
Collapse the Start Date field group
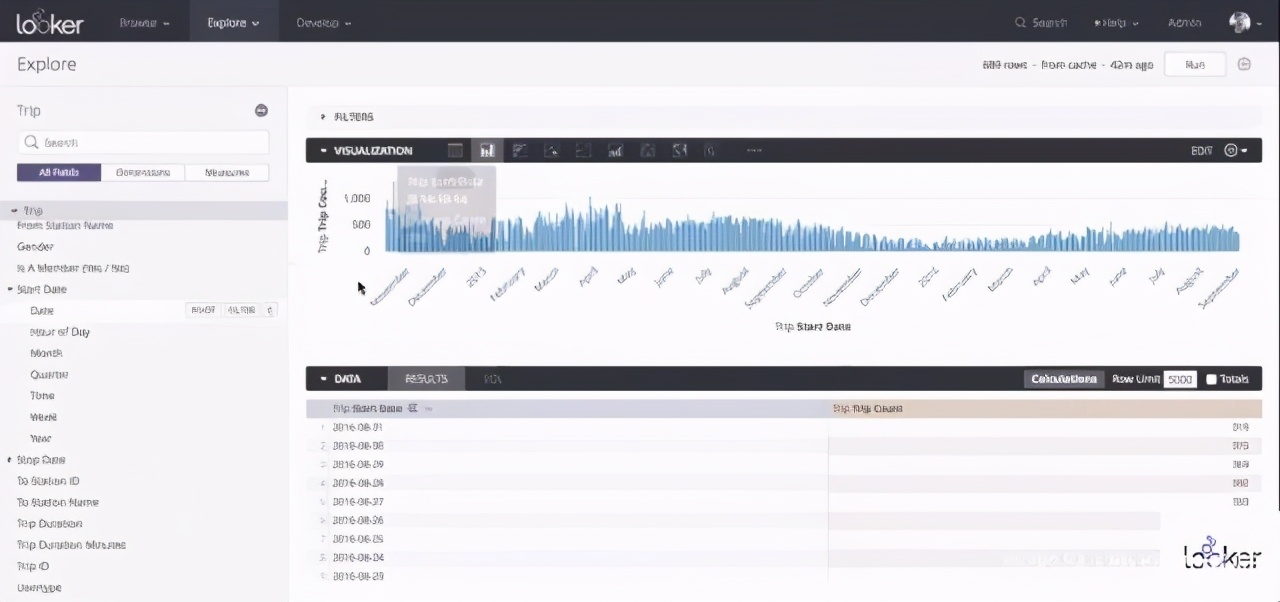(x=11, y=289)
